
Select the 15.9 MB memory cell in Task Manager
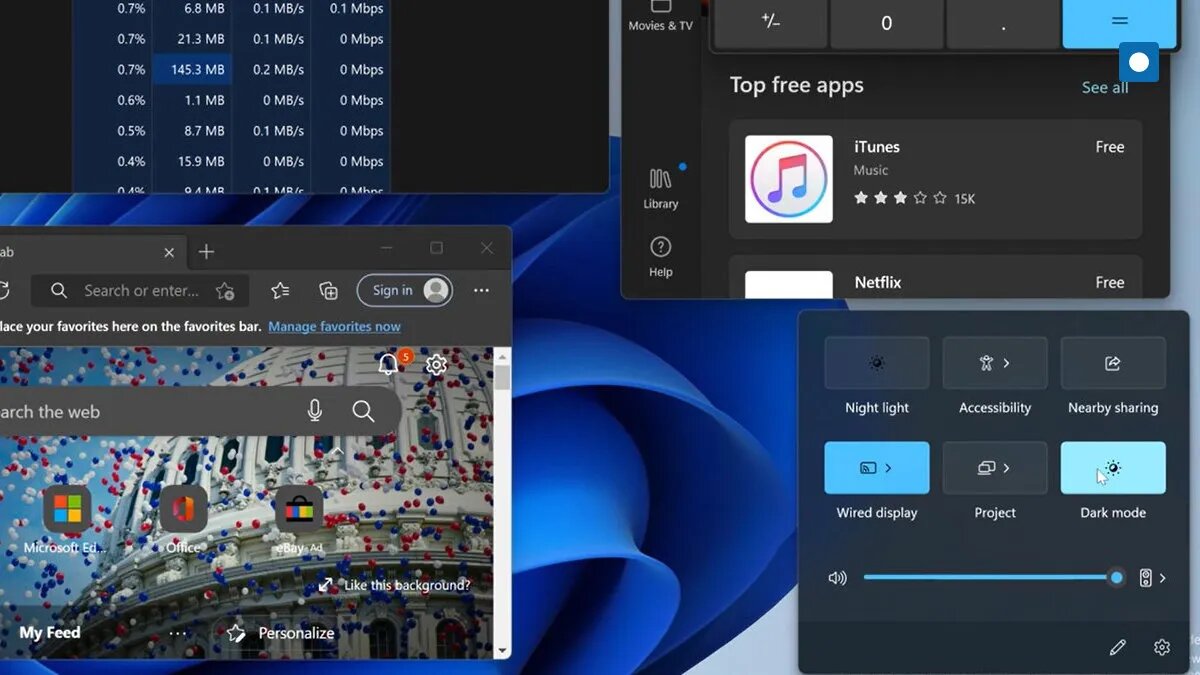click(192, 161)
